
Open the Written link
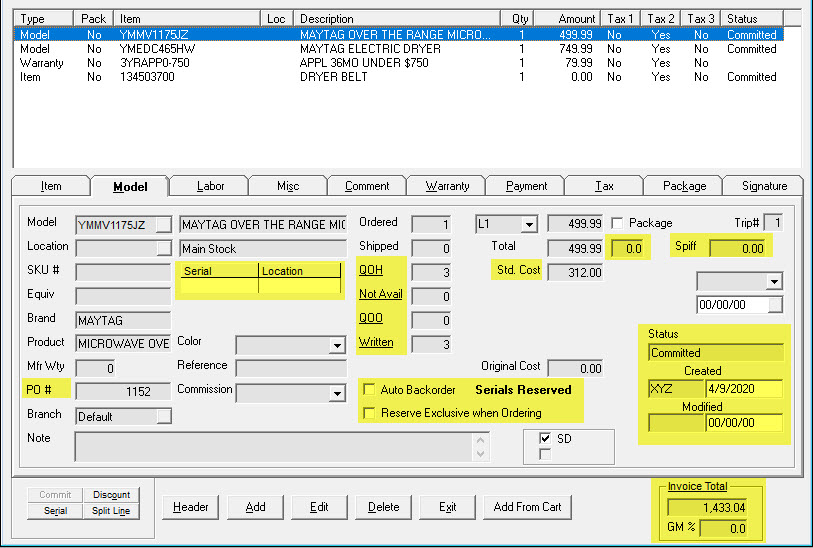pos(376,342)
